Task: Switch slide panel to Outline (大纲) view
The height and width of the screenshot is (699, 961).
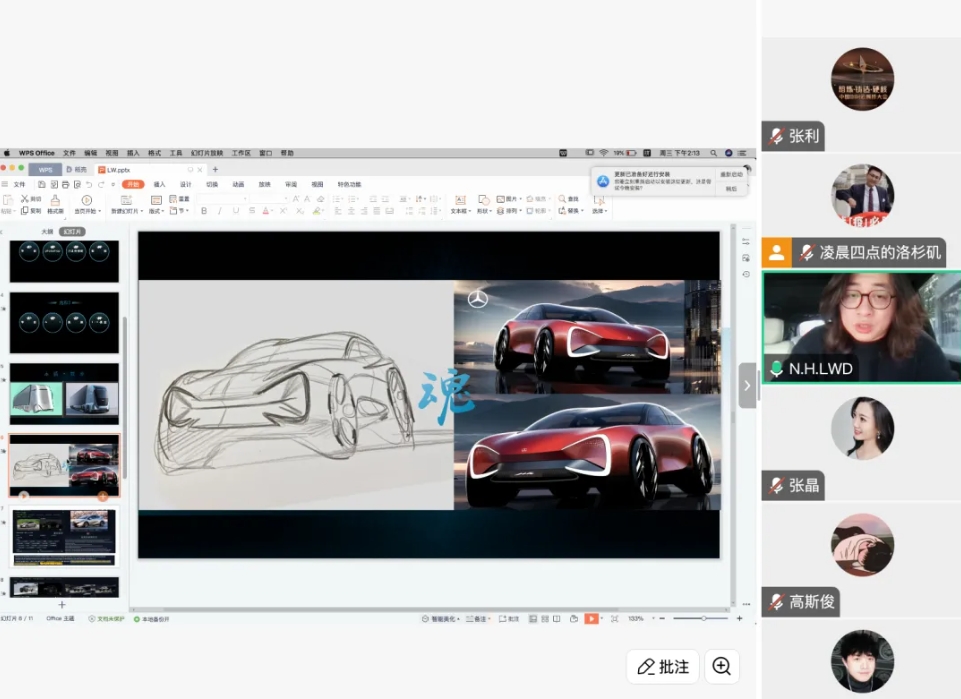Action: point(47,232)
